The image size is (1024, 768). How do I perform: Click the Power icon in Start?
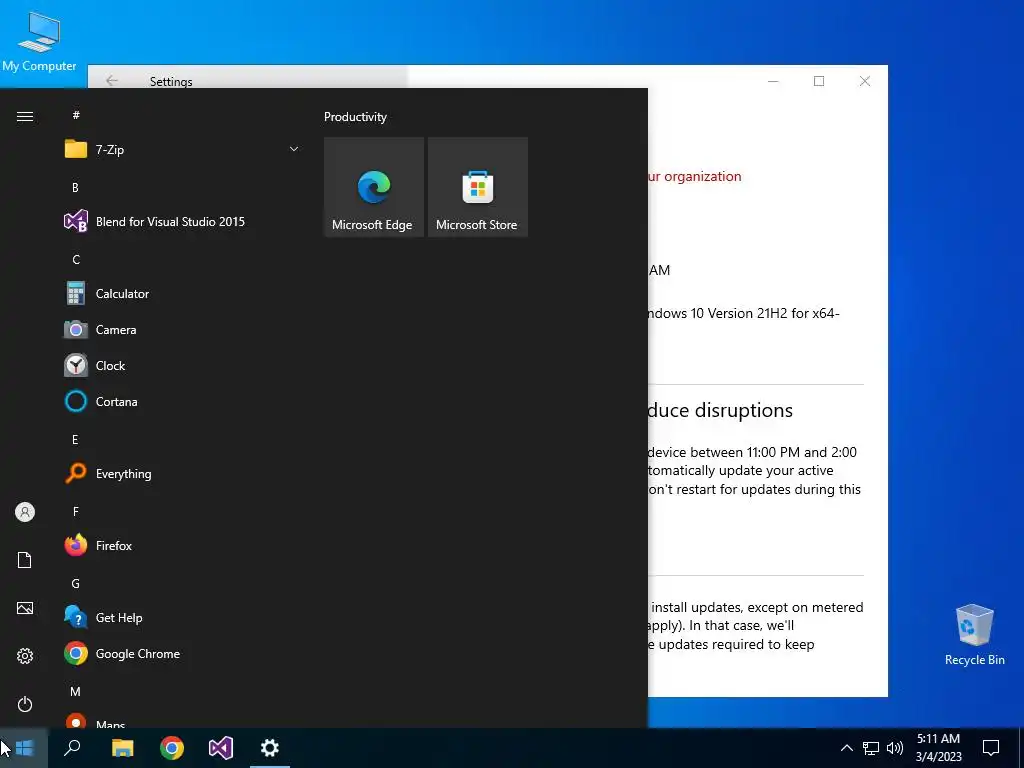tap(25, 704)
